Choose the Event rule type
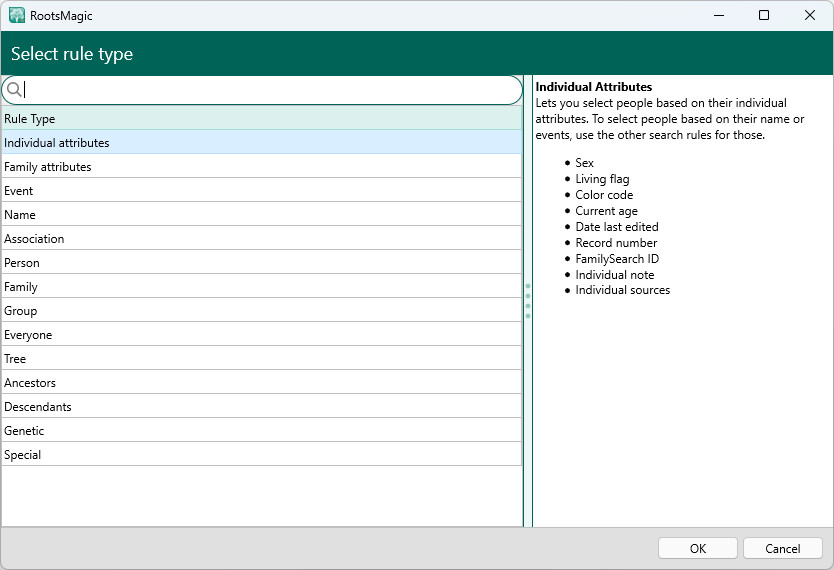834x570 pixels. pyautogui.click(x=262, y=190)
